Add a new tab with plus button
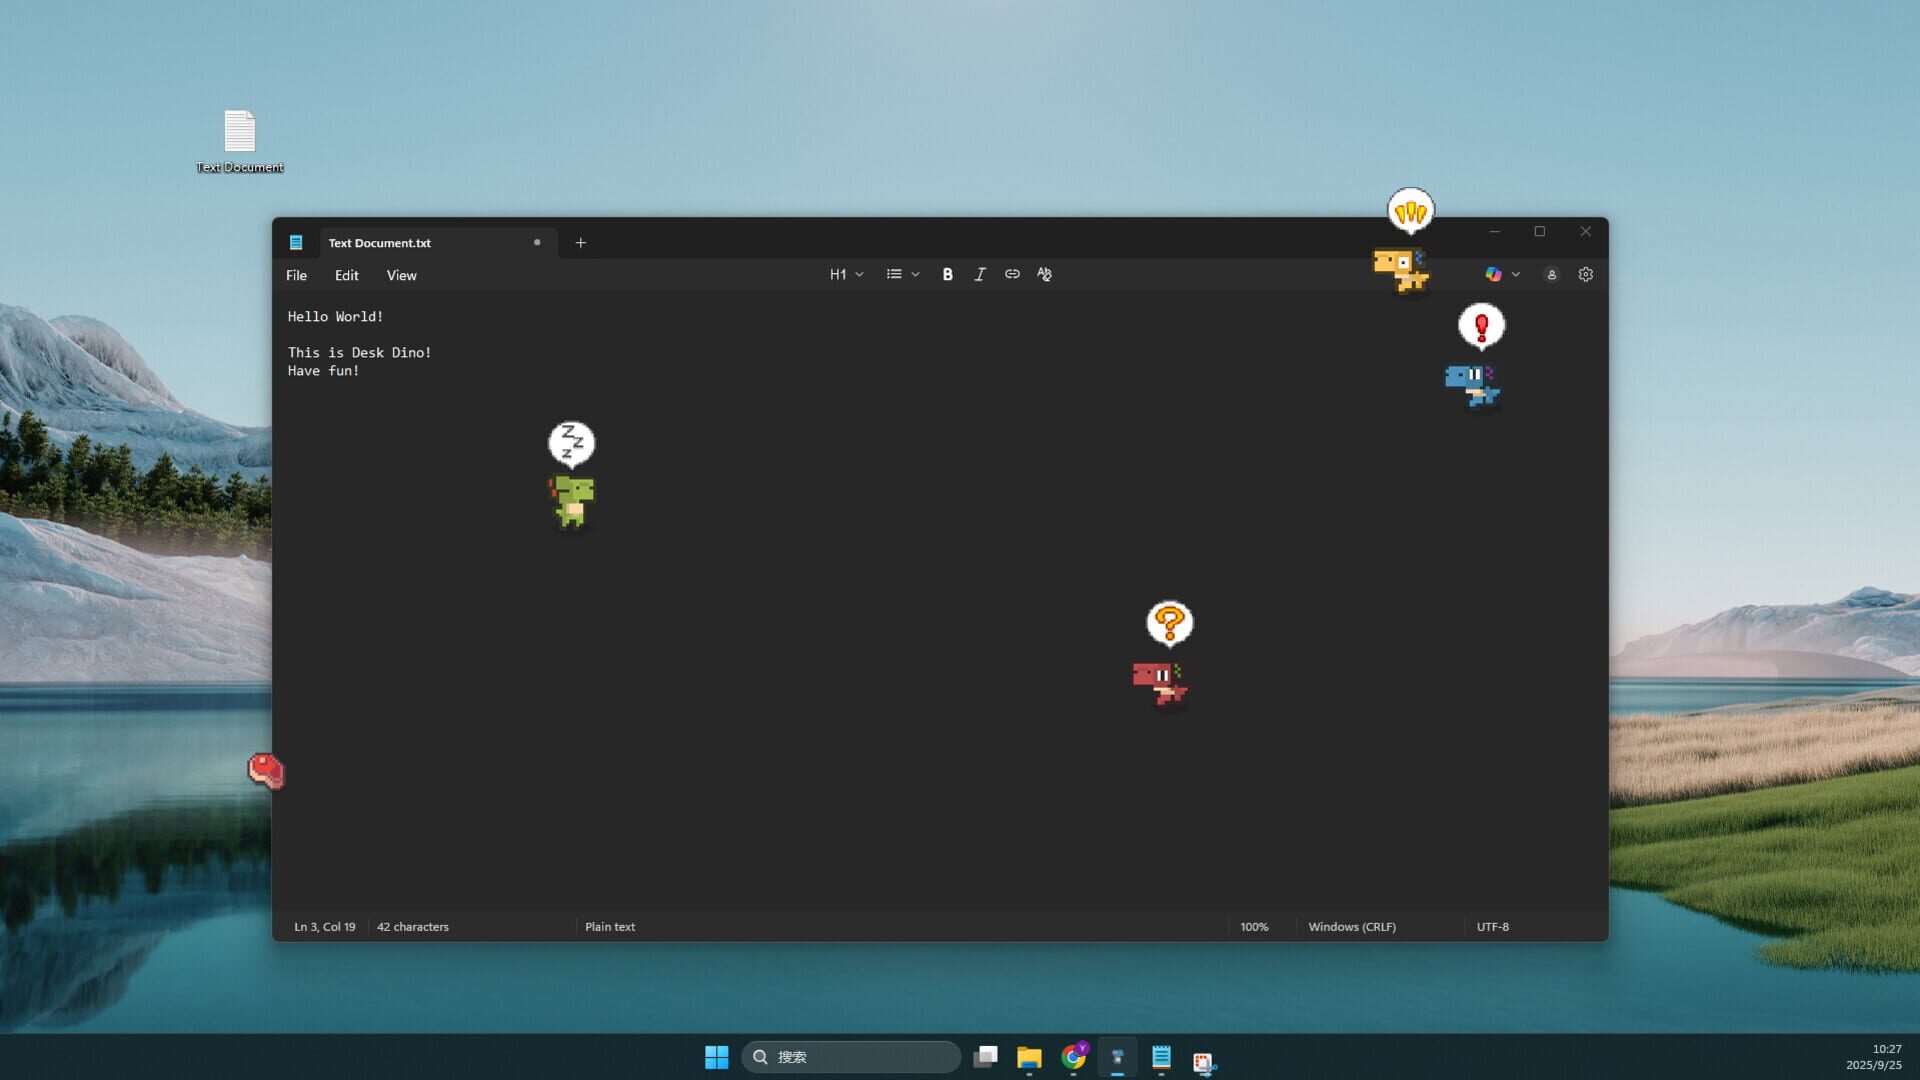The width and height of the screenshot is (1920, 1080). coord(580,242)
